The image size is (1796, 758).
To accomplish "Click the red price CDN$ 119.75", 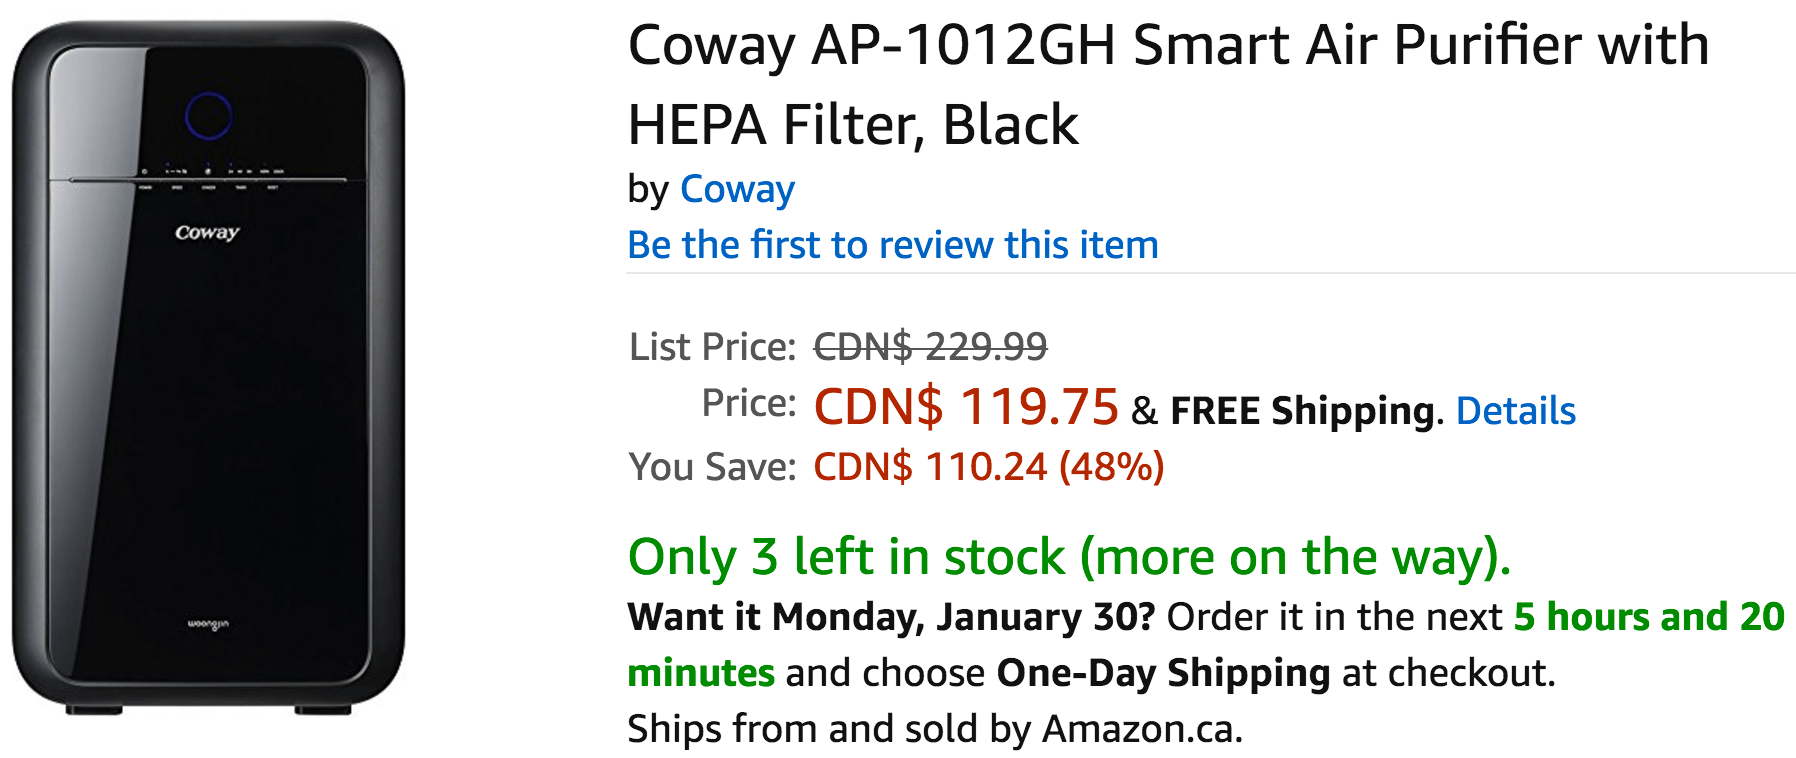I will [966, 407].
